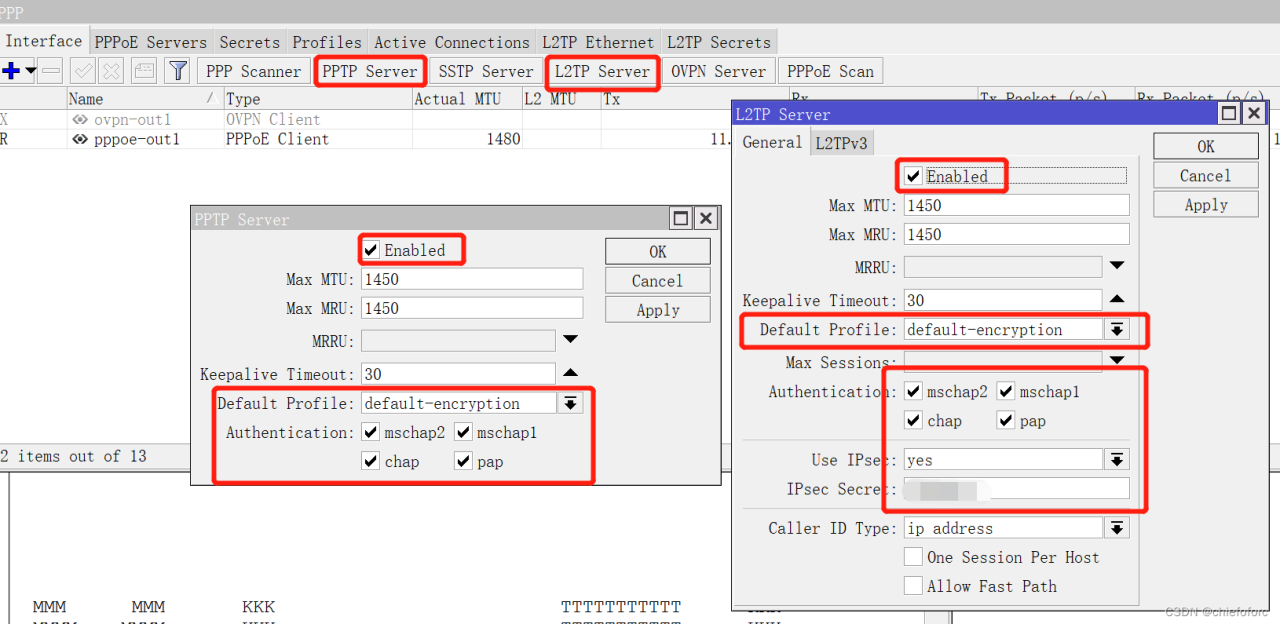Toggle mschap2 in L2TP Server authentication
Viewport: 1280px width, 624px height.
click(x=914, y=392)
